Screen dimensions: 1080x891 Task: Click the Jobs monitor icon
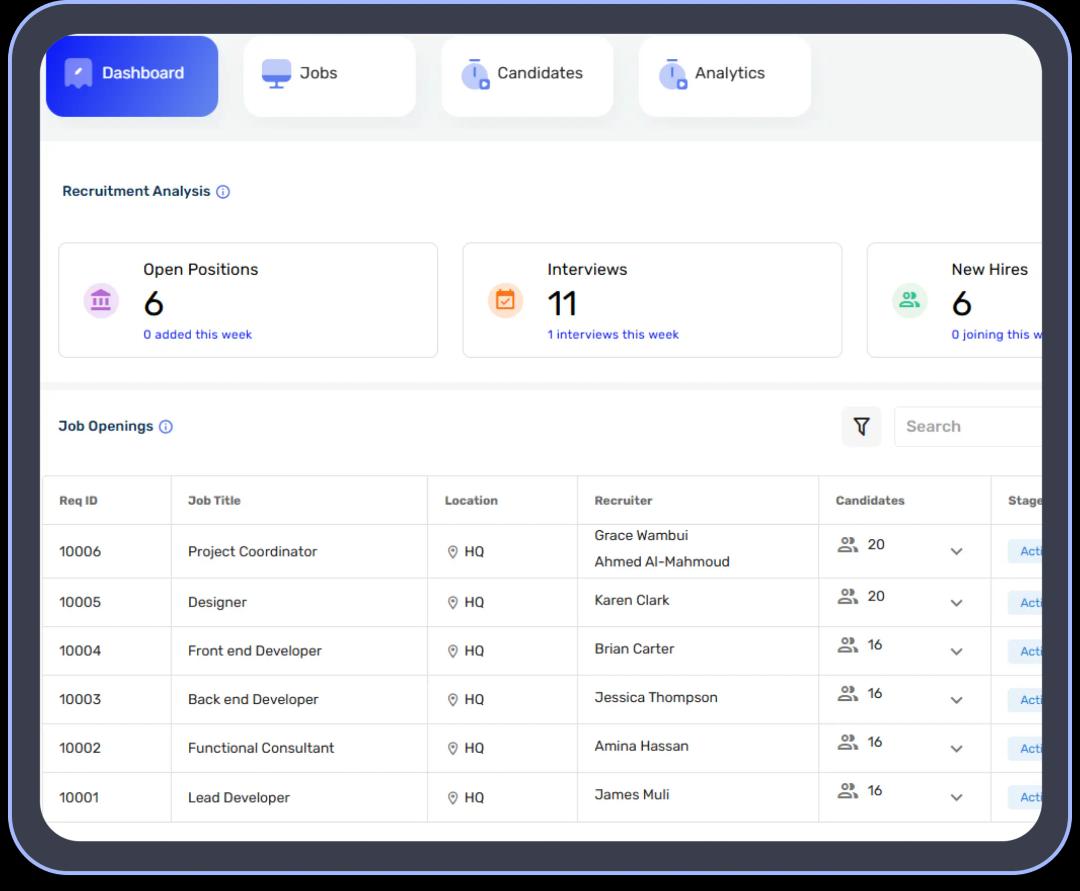(x=276, y=74)
